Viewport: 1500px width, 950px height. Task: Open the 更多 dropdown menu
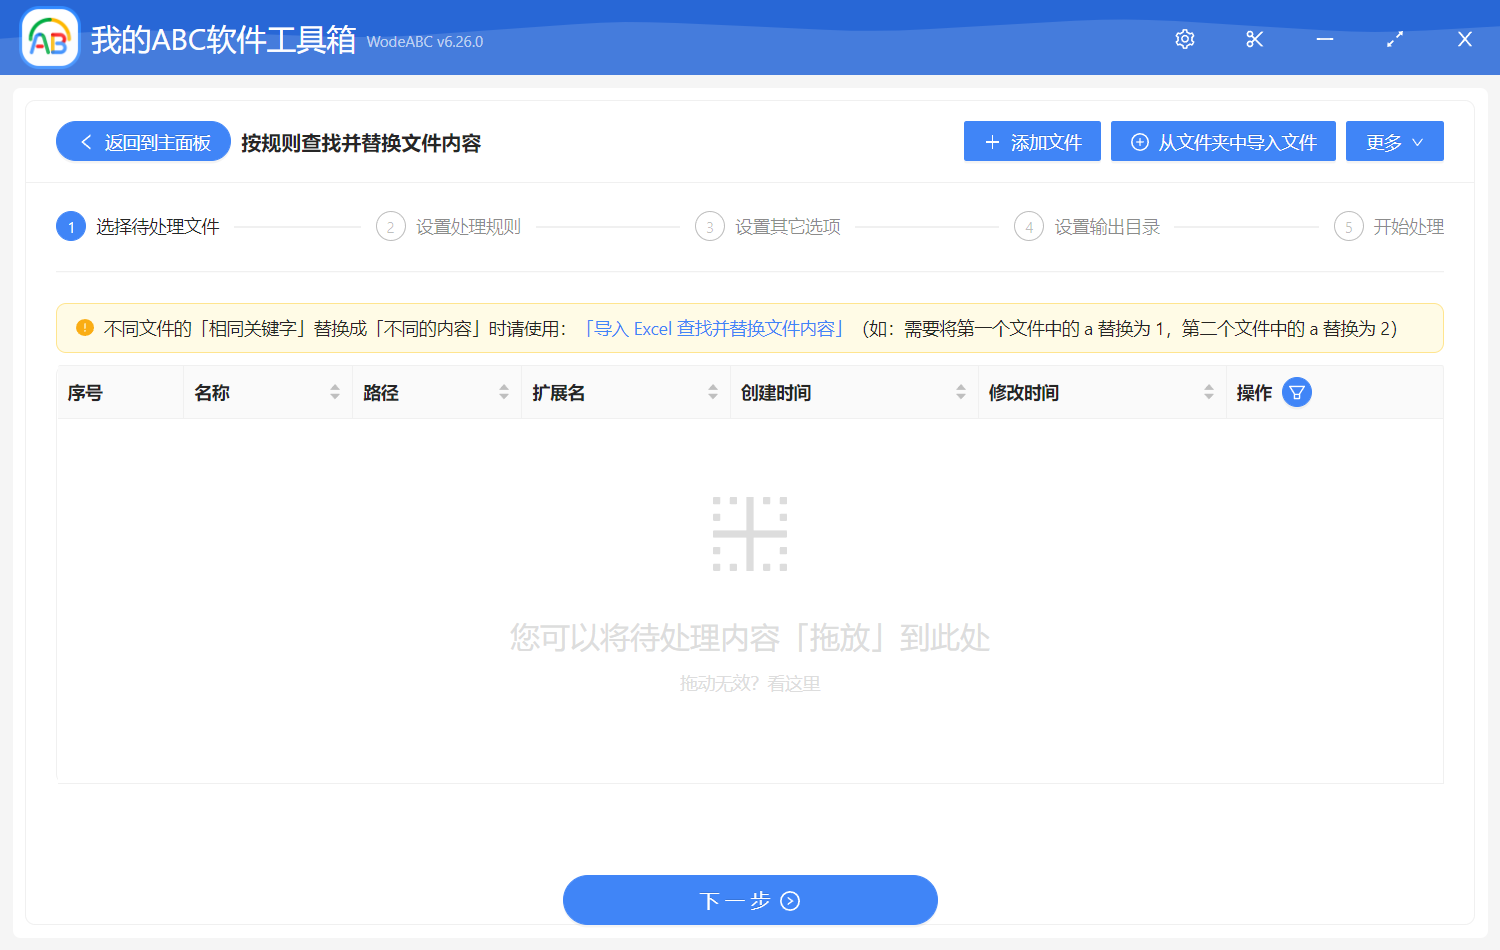click(x=1394, y=141)
